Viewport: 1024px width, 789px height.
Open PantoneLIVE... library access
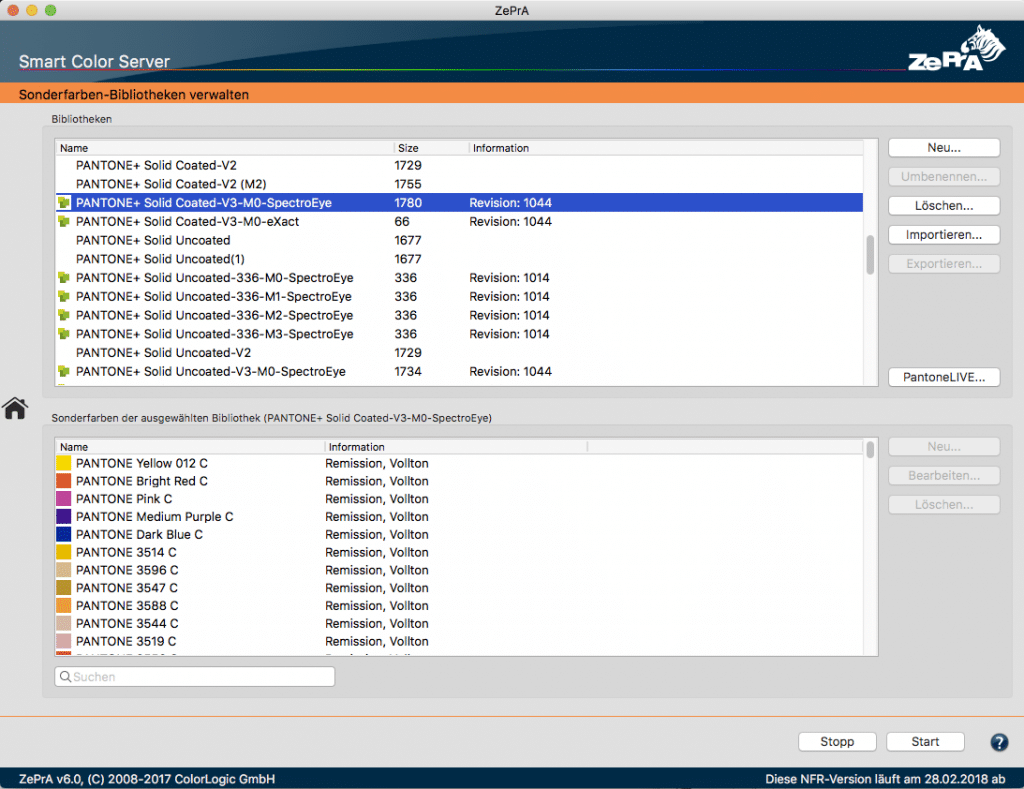(943, 377)
